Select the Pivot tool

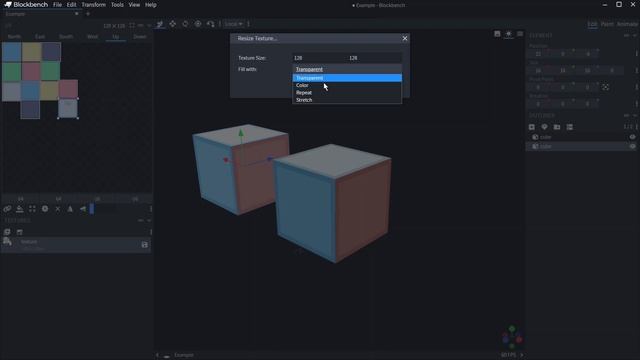(x=198, y=24)
